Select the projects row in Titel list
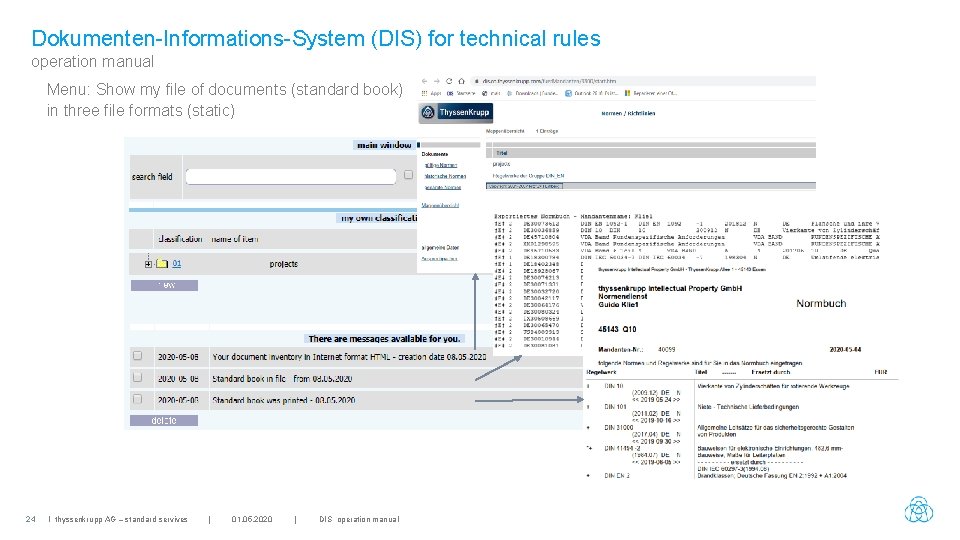The width and height of the screenshot is (960, 540). 501,164
